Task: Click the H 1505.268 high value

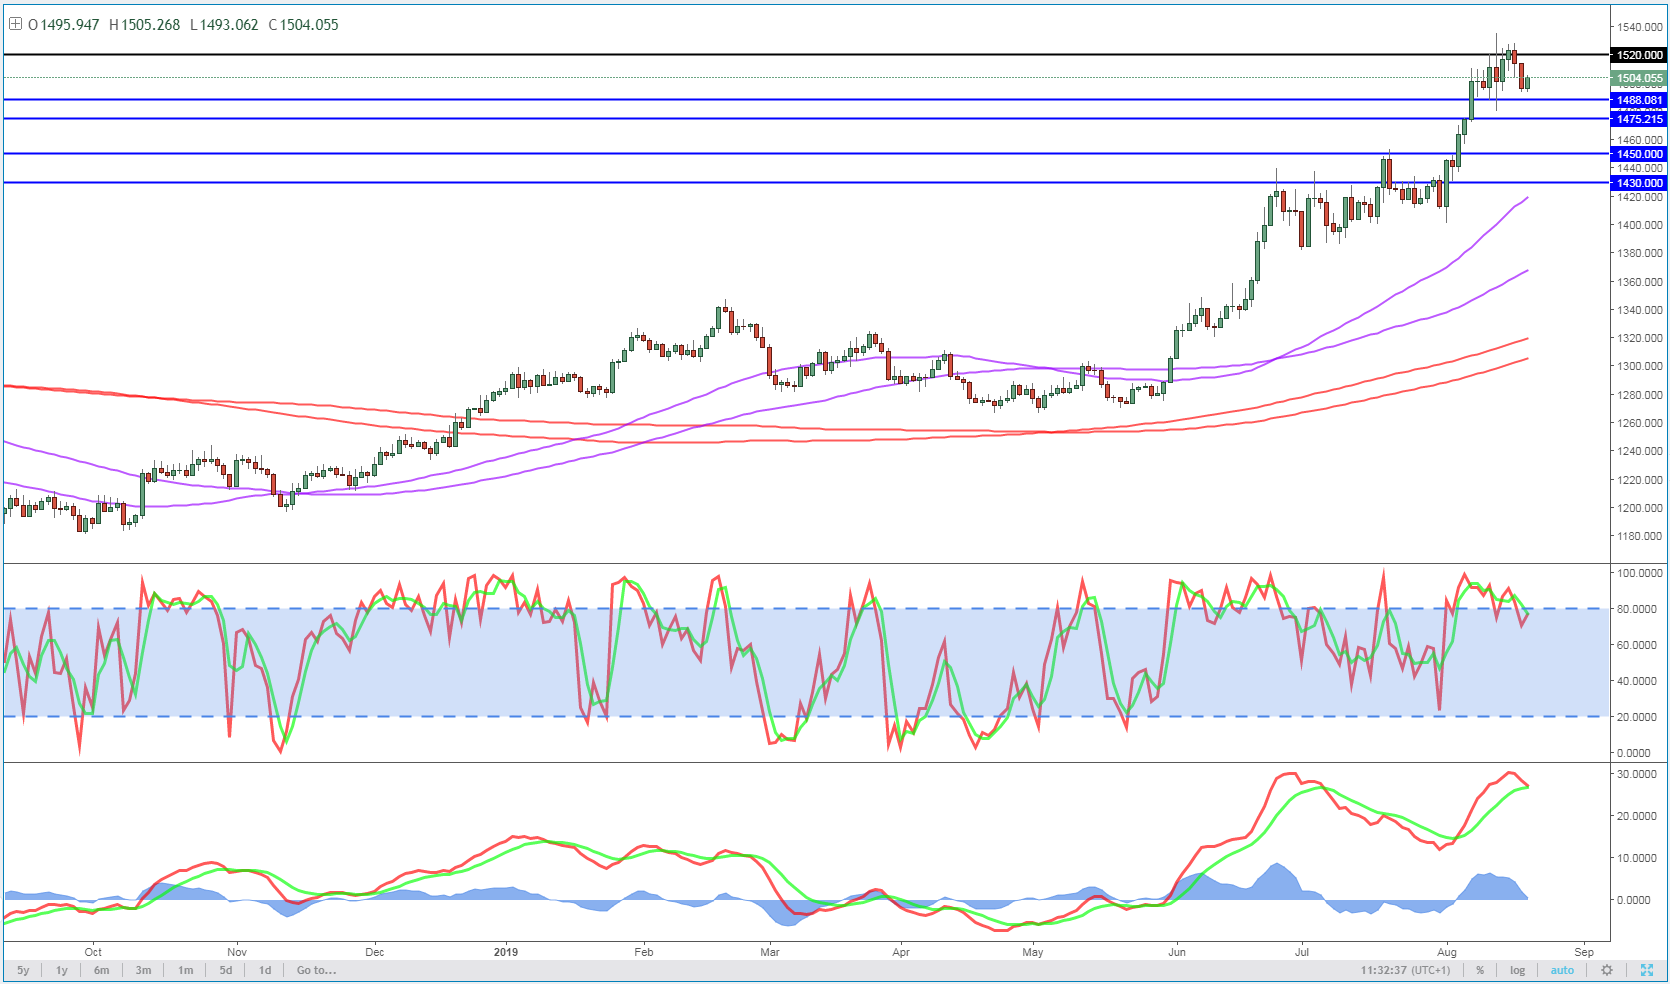Action: (144, 24)
